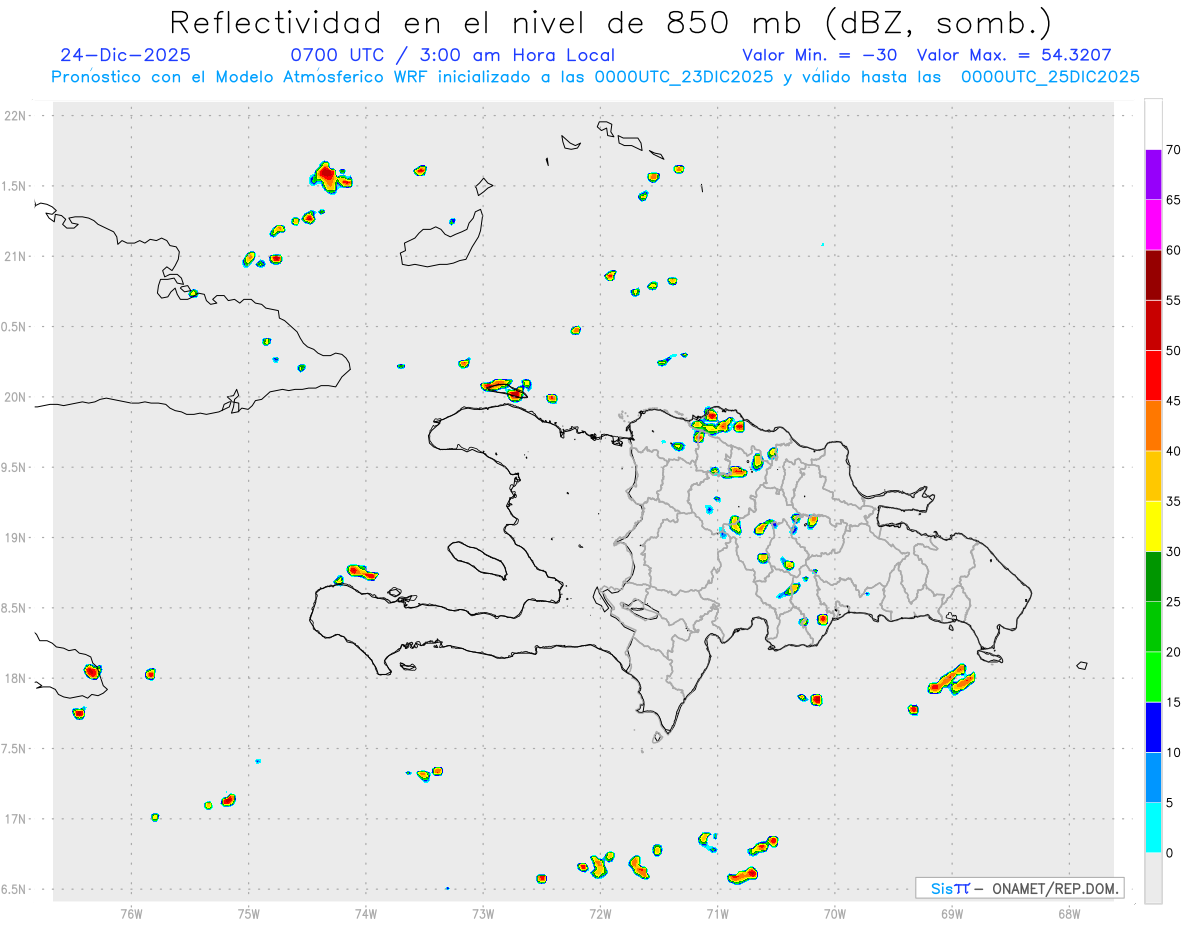1200x927 pixels.
Task: Click the purple 65-70 dBZ legend color band
Action: pos(1153,174)
